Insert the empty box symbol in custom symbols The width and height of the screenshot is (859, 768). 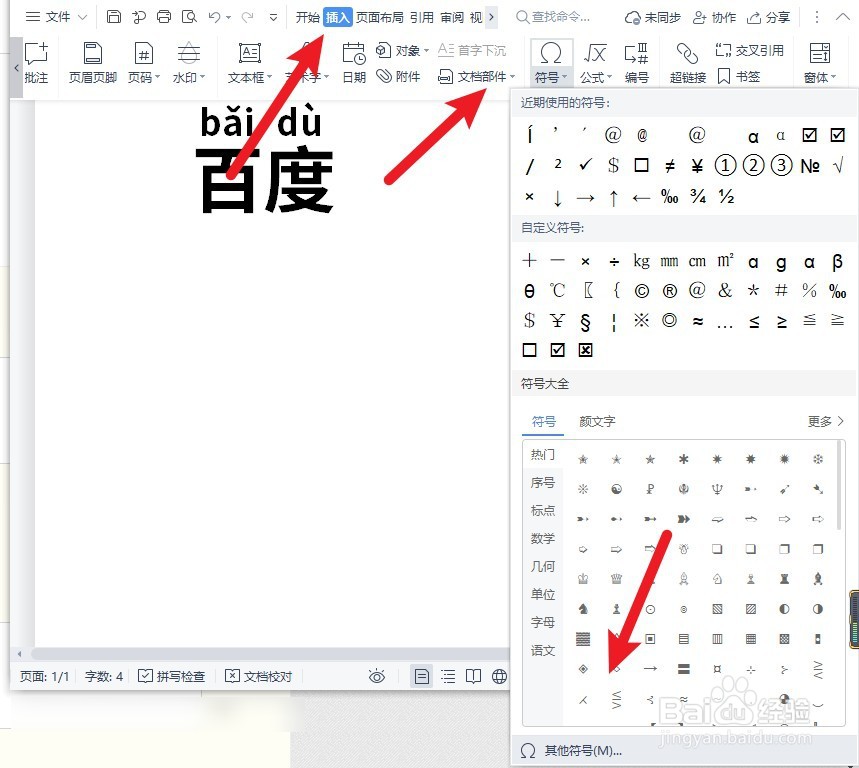pyautogui.click(x=529, y=349)
